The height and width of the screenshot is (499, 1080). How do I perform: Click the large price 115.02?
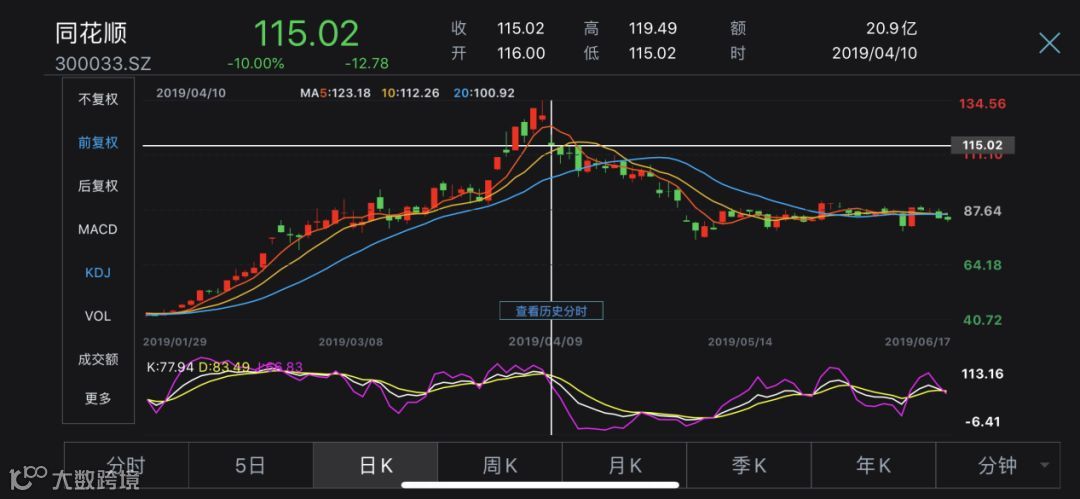307,34
